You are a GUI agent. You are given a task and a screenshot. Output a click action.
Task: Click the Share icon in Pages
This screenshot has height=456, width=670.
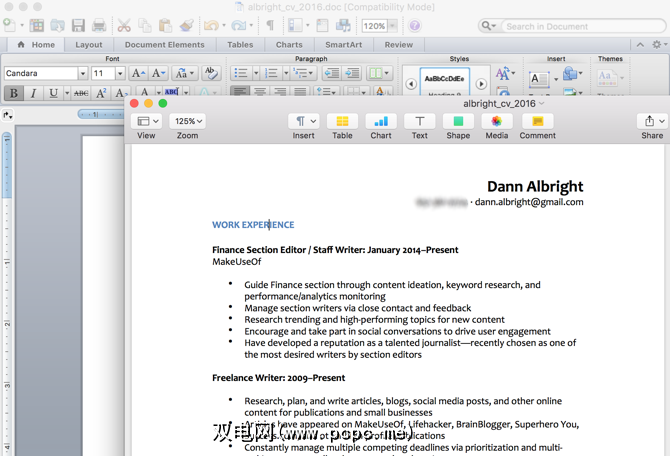pos(651,121)
